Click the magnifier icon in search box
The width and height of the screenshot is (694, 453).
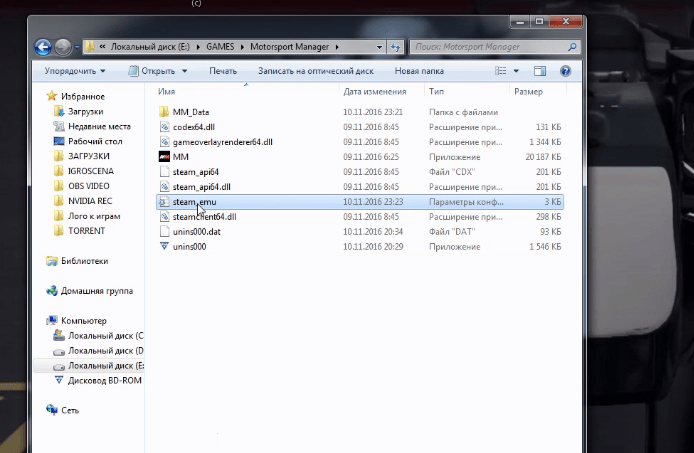572,46
